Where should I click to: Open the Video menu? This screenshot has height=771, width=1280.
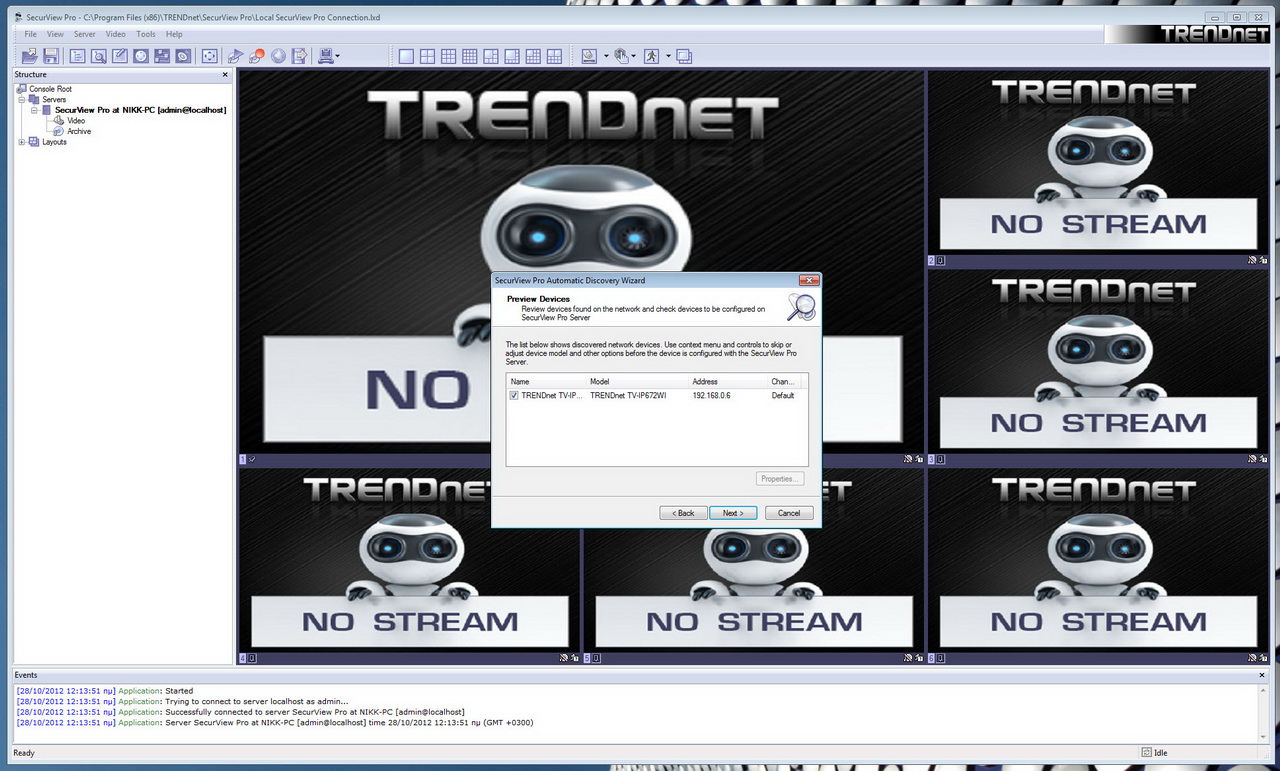click(116, 34)
